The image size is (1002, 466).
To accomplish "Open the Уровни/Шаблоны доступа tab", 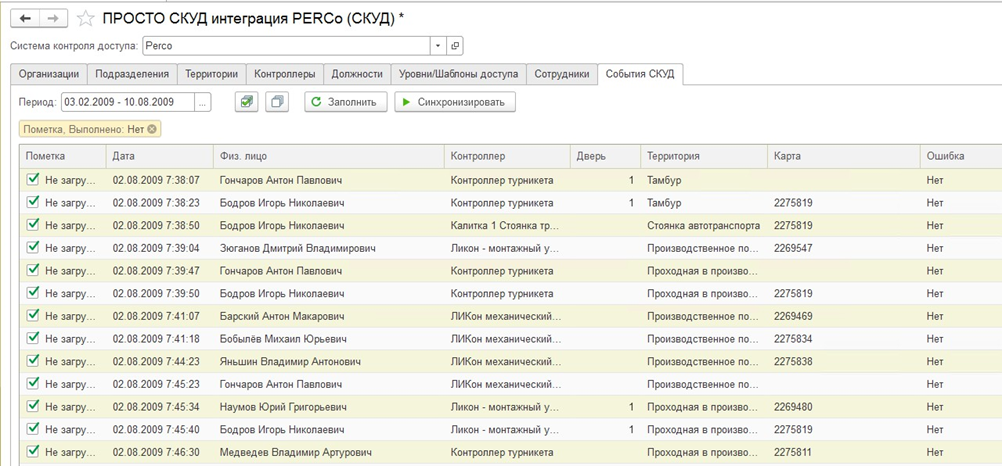I will tap(458, 74).
